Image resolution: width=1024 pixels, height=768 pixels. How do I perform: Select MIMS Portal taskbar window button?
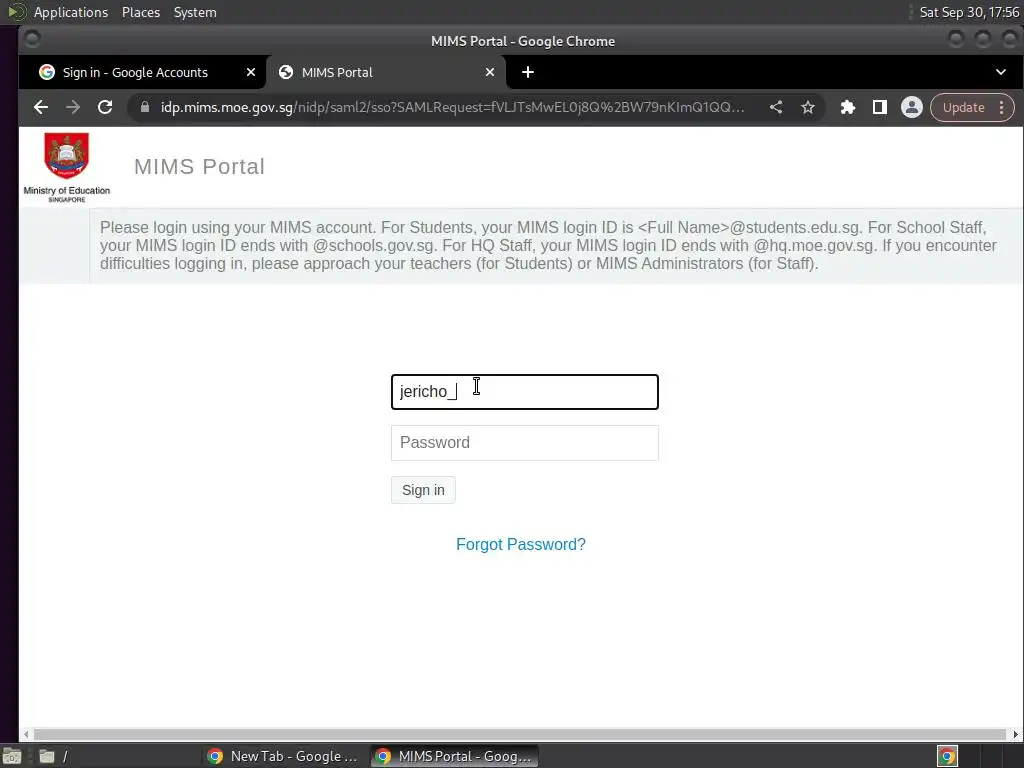455,756
